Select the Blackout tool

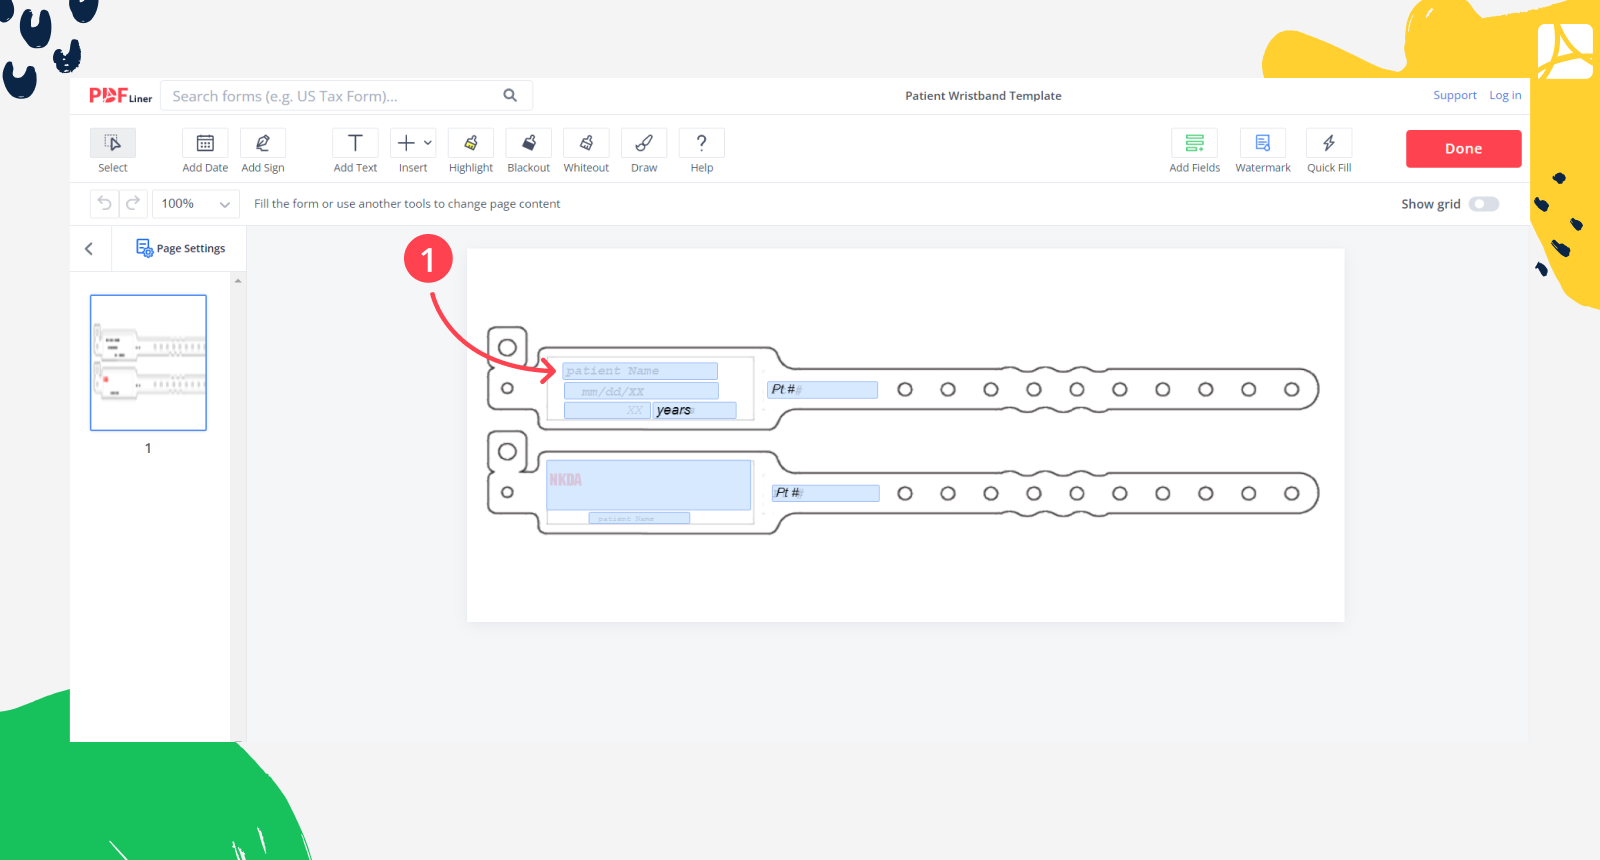click(x=528, y=144)
